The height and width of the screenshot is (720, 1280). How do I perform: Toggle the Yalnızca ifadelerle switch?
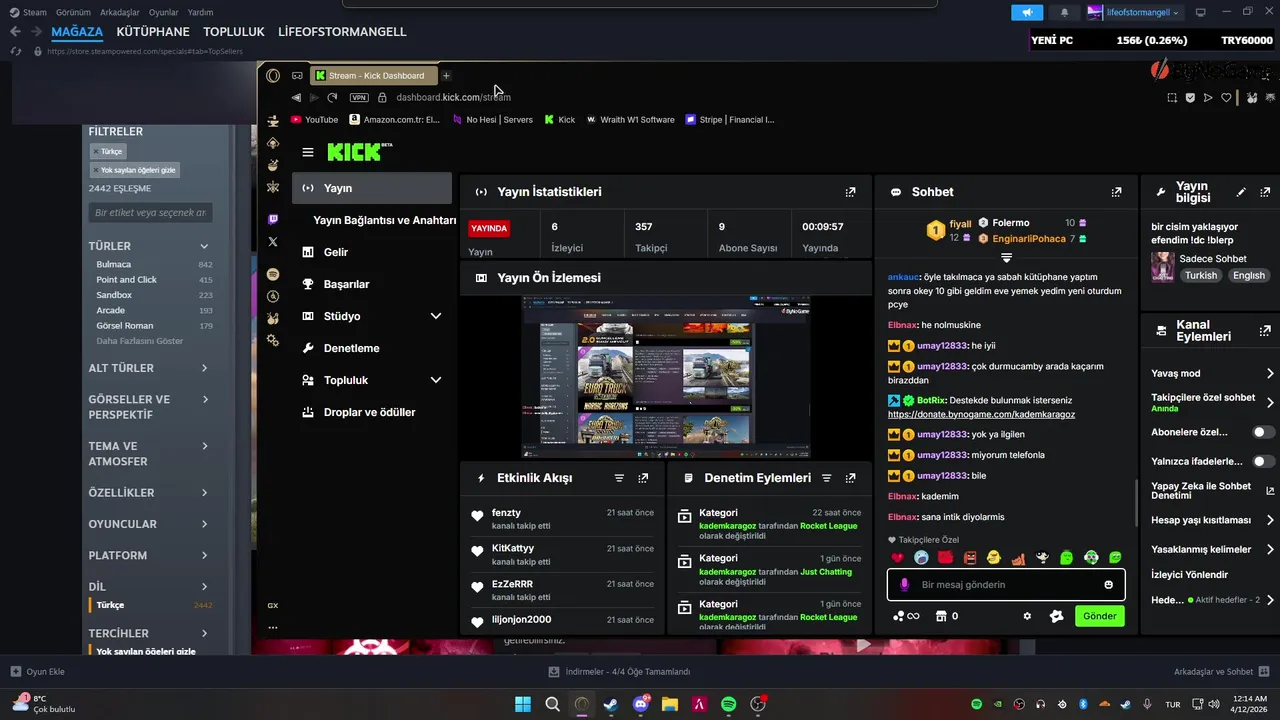pyautogui.click(x=1264, y=461)
